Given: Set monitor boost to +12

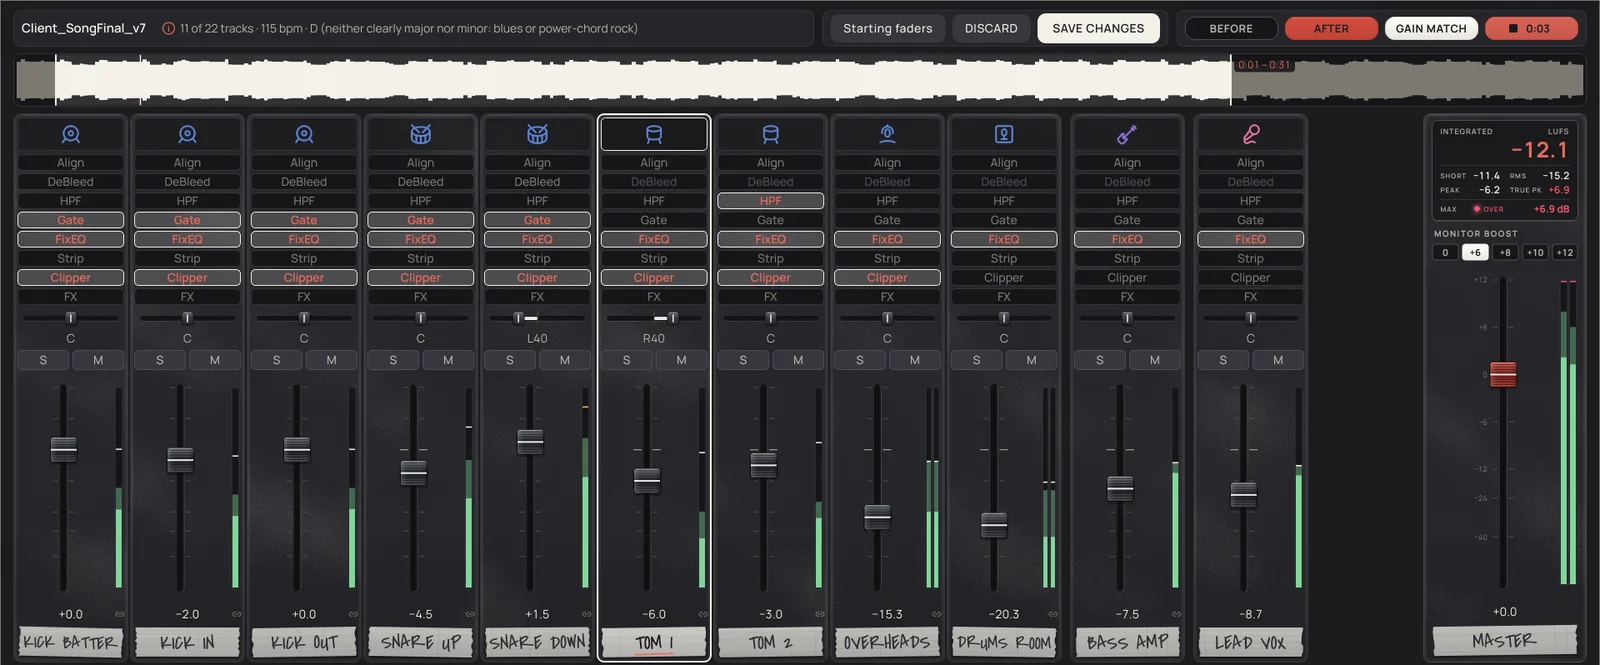Looking at the screenshot, I should [1565, 252].
